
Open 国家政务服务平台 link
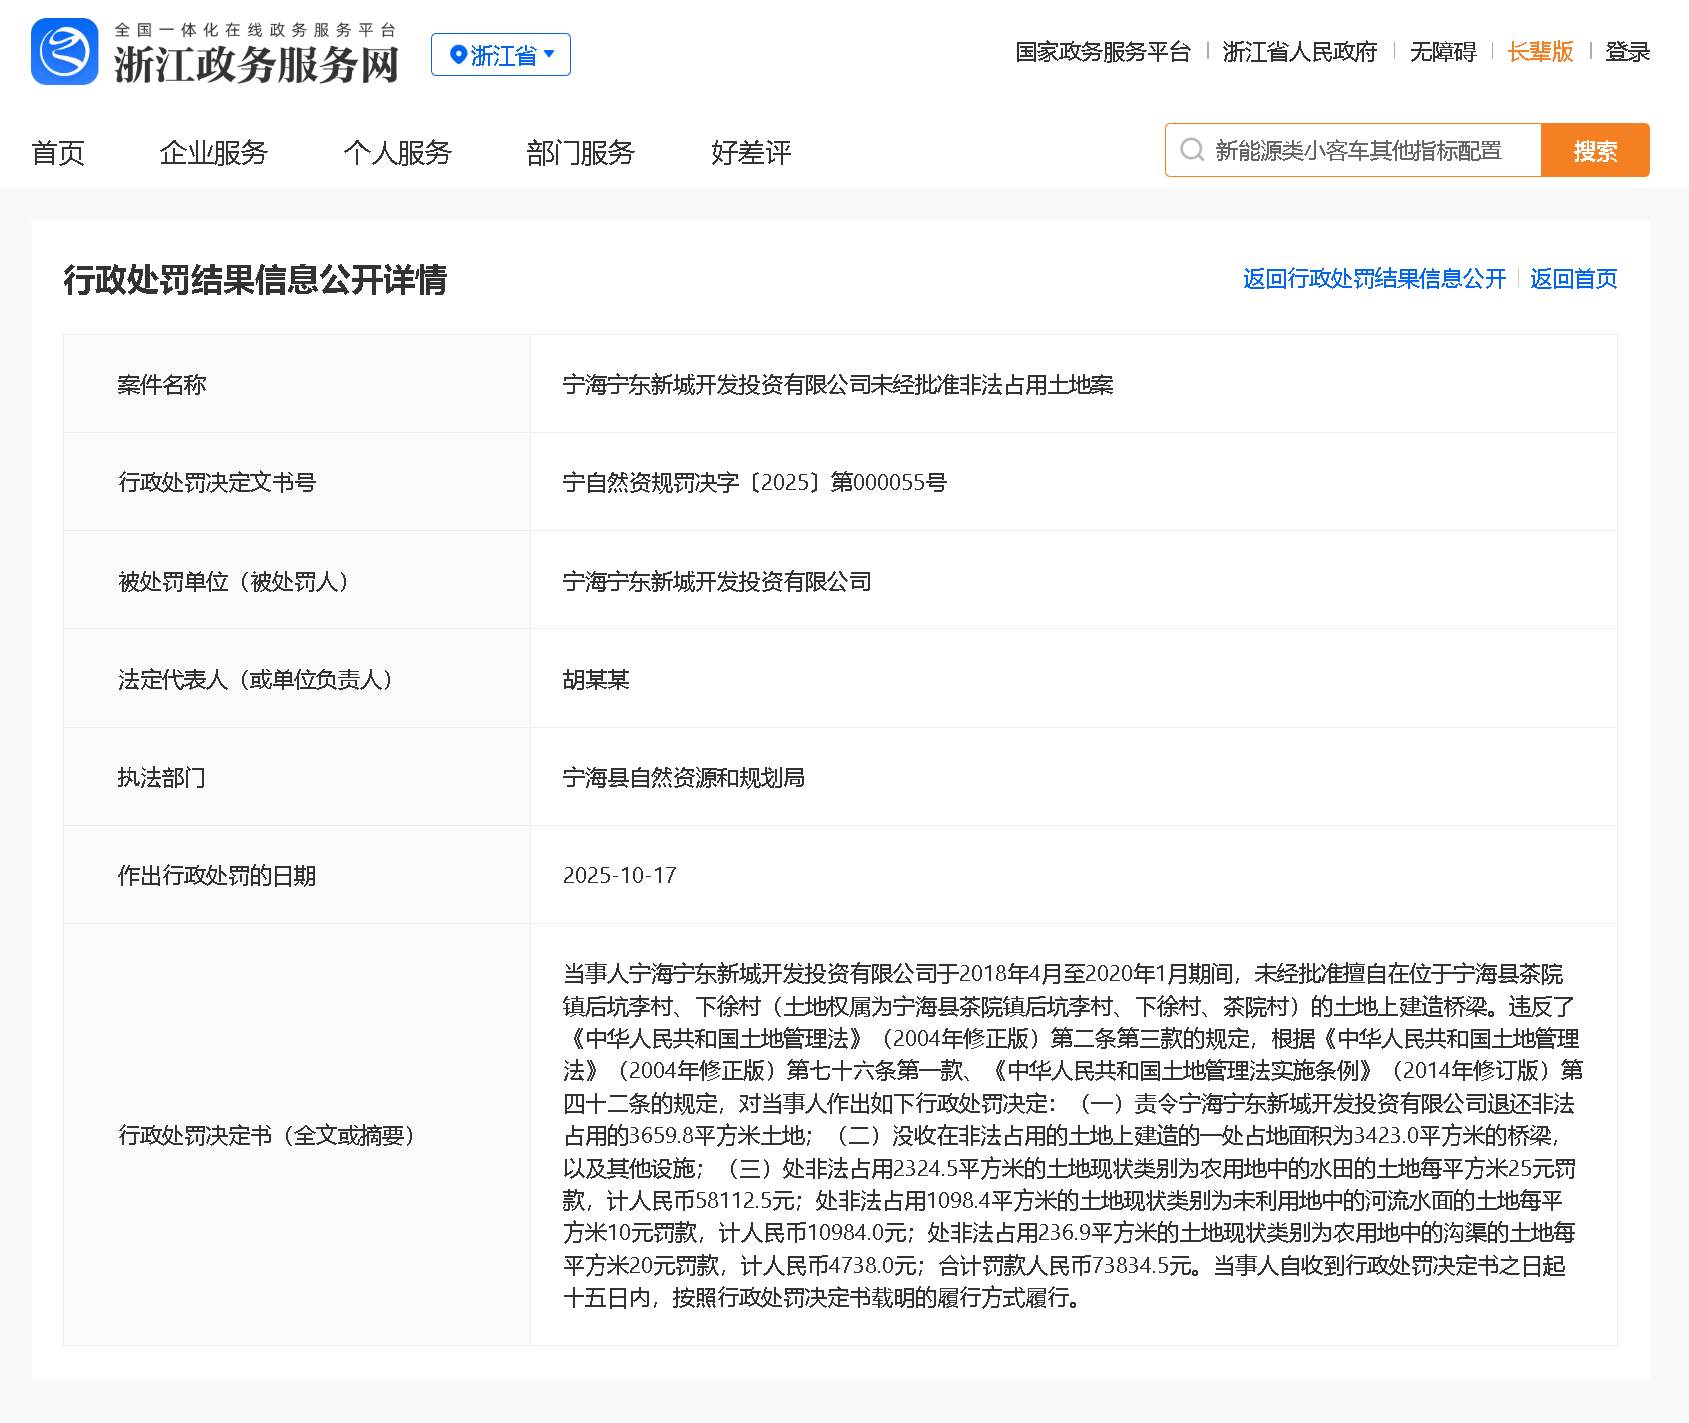coord(1102,52)
